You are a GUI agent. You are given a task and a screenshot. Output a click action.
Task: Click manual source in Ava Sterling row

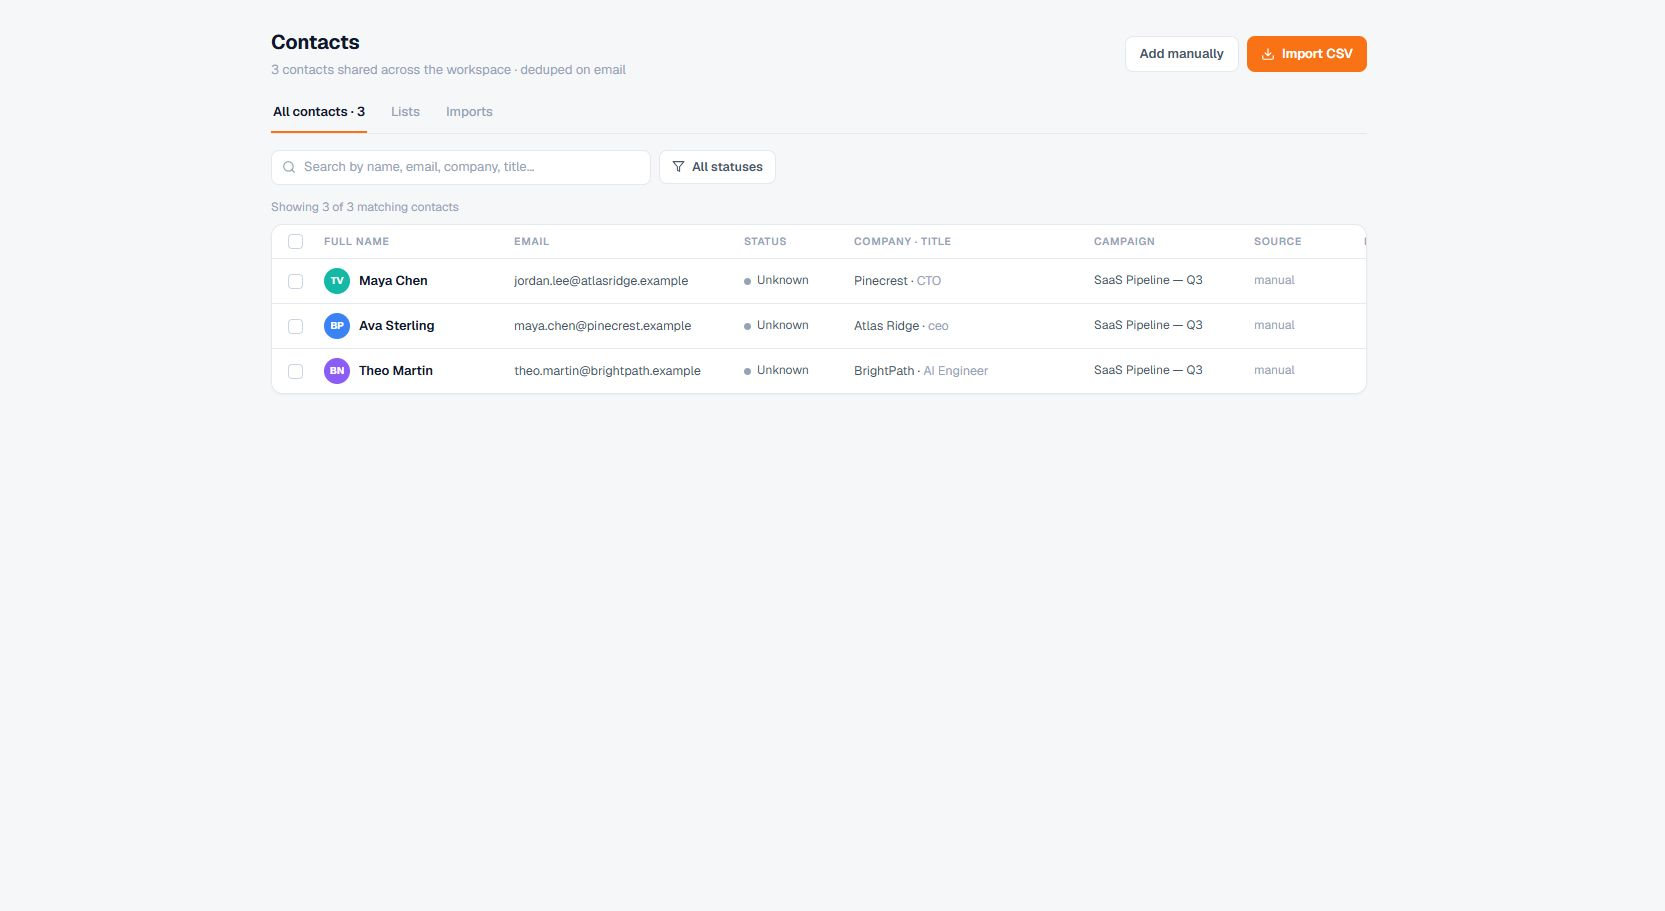tap(1274, 325)
